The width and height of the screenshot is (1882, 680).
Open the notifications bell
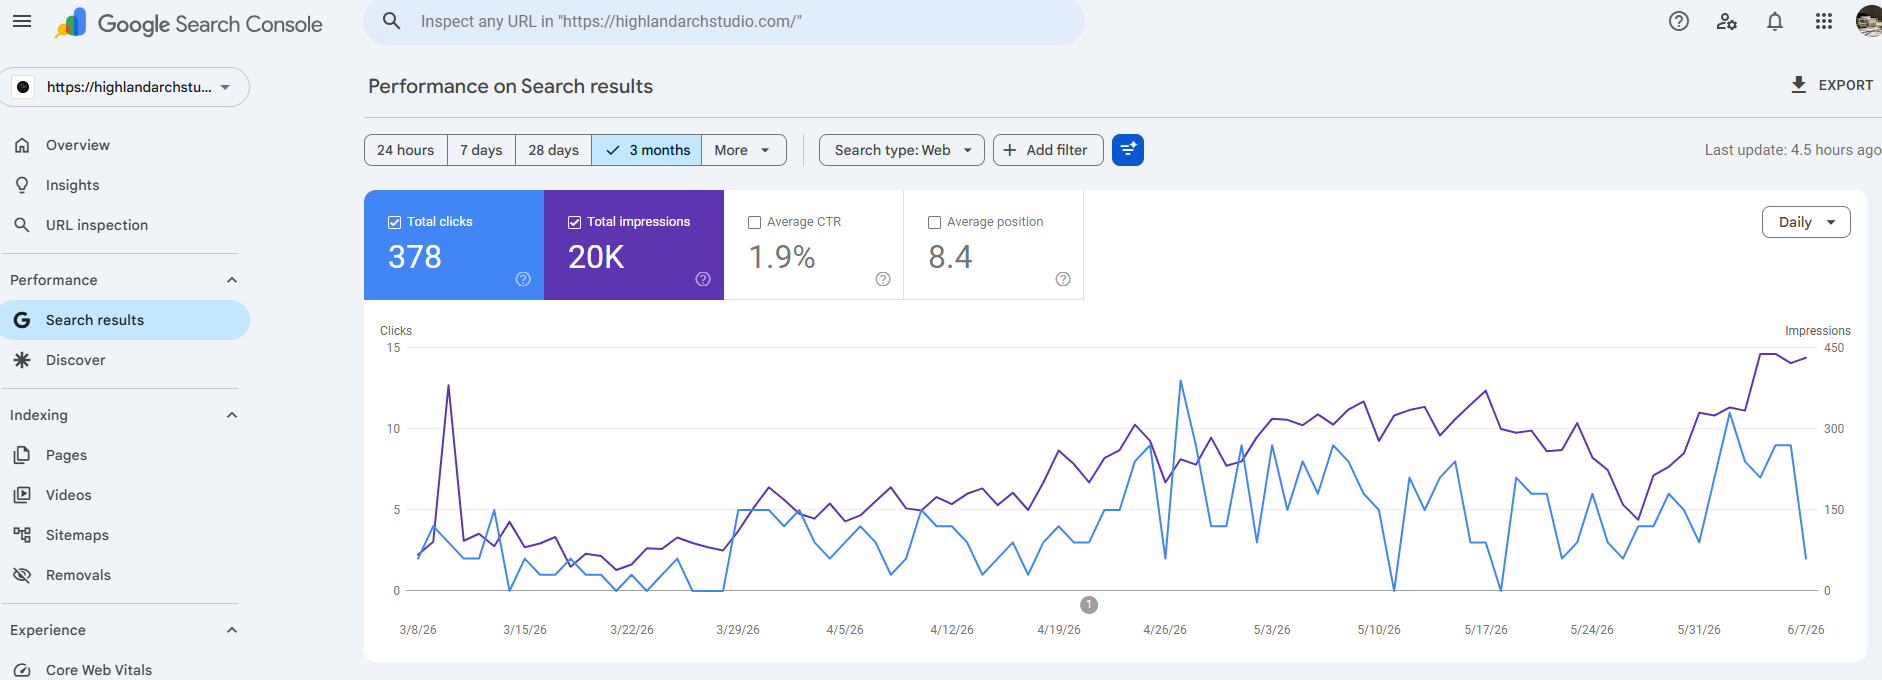(x=1775, y=21)
